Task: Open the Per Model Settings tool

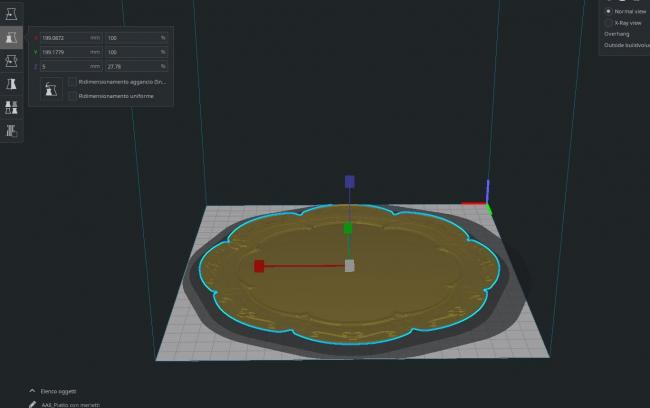Action: pos(11,108)
